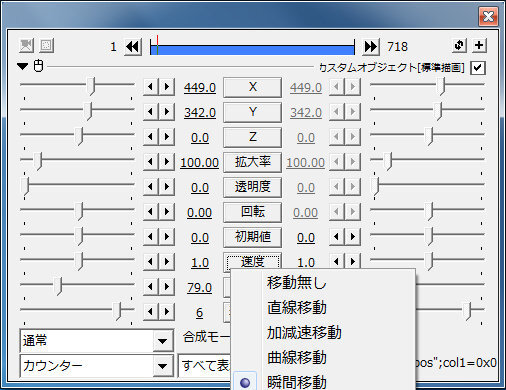Close the settings dialog window

pos(488,16)
